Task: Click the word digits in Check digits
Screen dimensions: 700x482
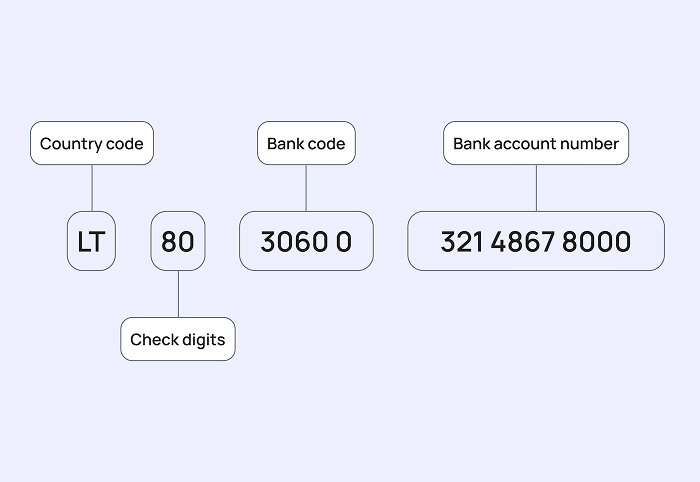Action: (x=204, y=340)
